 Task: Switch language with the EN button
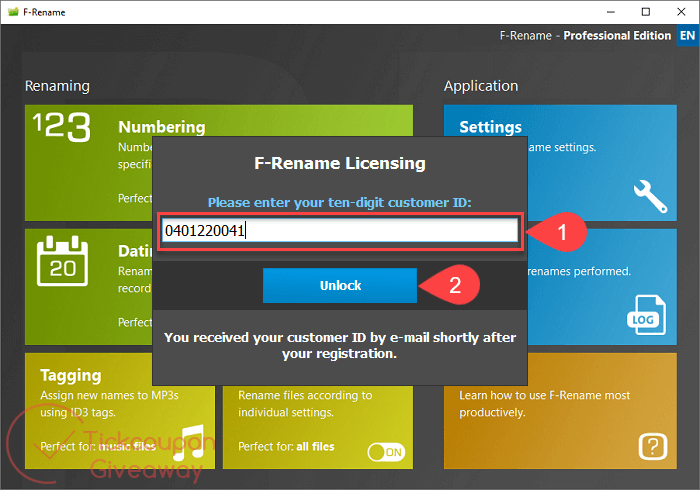click(x=688, y=36)
